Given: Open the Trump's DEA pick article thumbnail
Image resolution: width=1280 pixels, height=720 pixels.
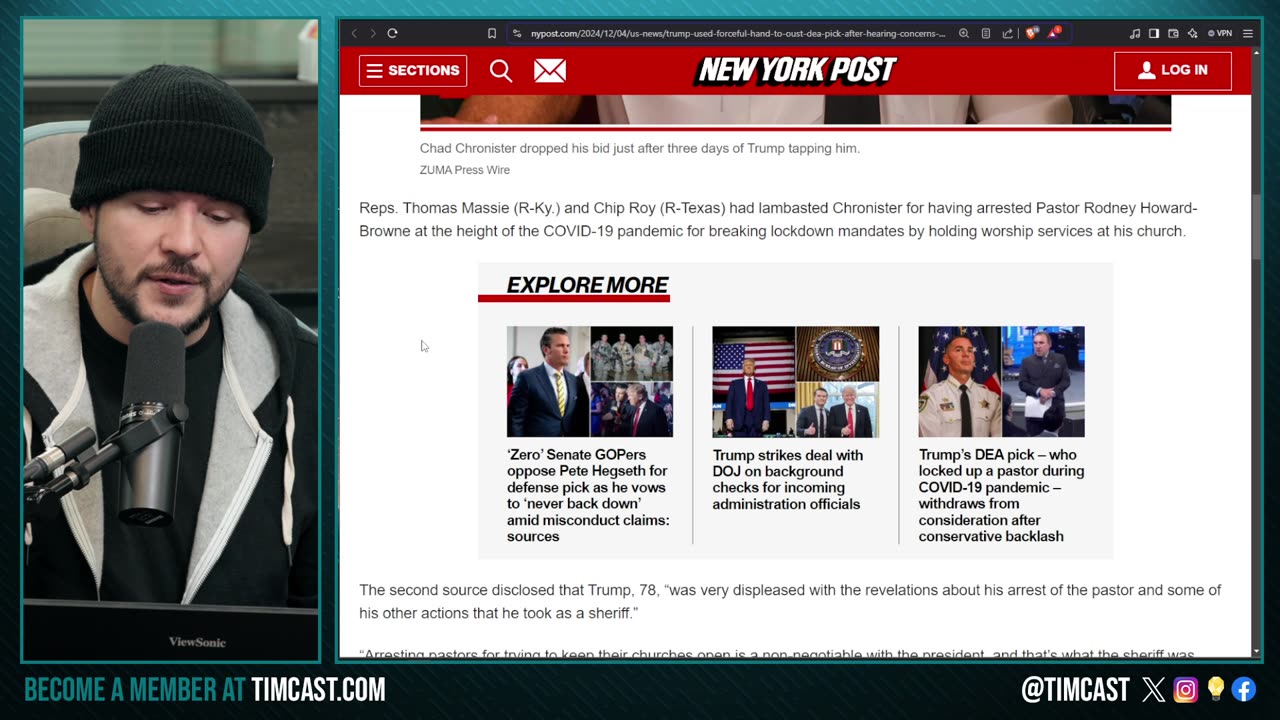Looking at the screenshot, I should pos(1002,381).
